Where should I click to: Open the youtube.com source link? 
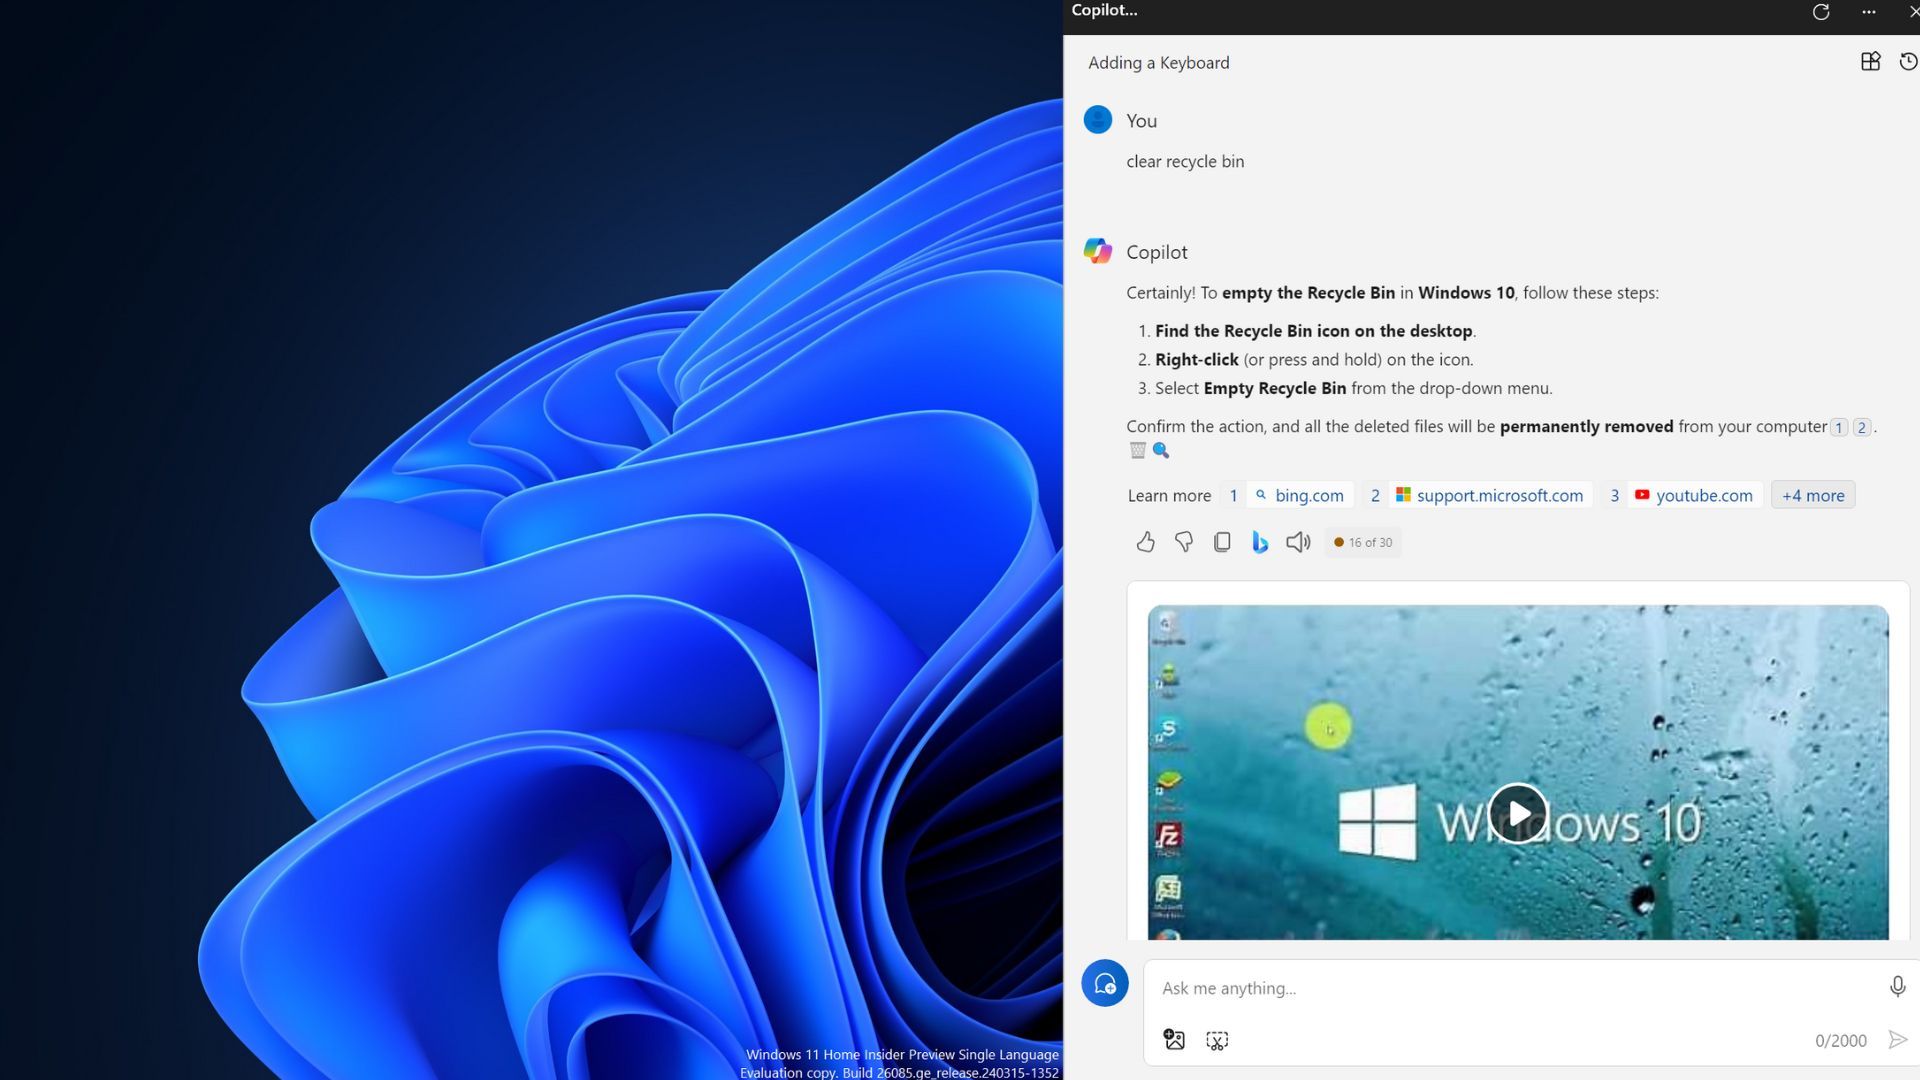pos(1703,495)
